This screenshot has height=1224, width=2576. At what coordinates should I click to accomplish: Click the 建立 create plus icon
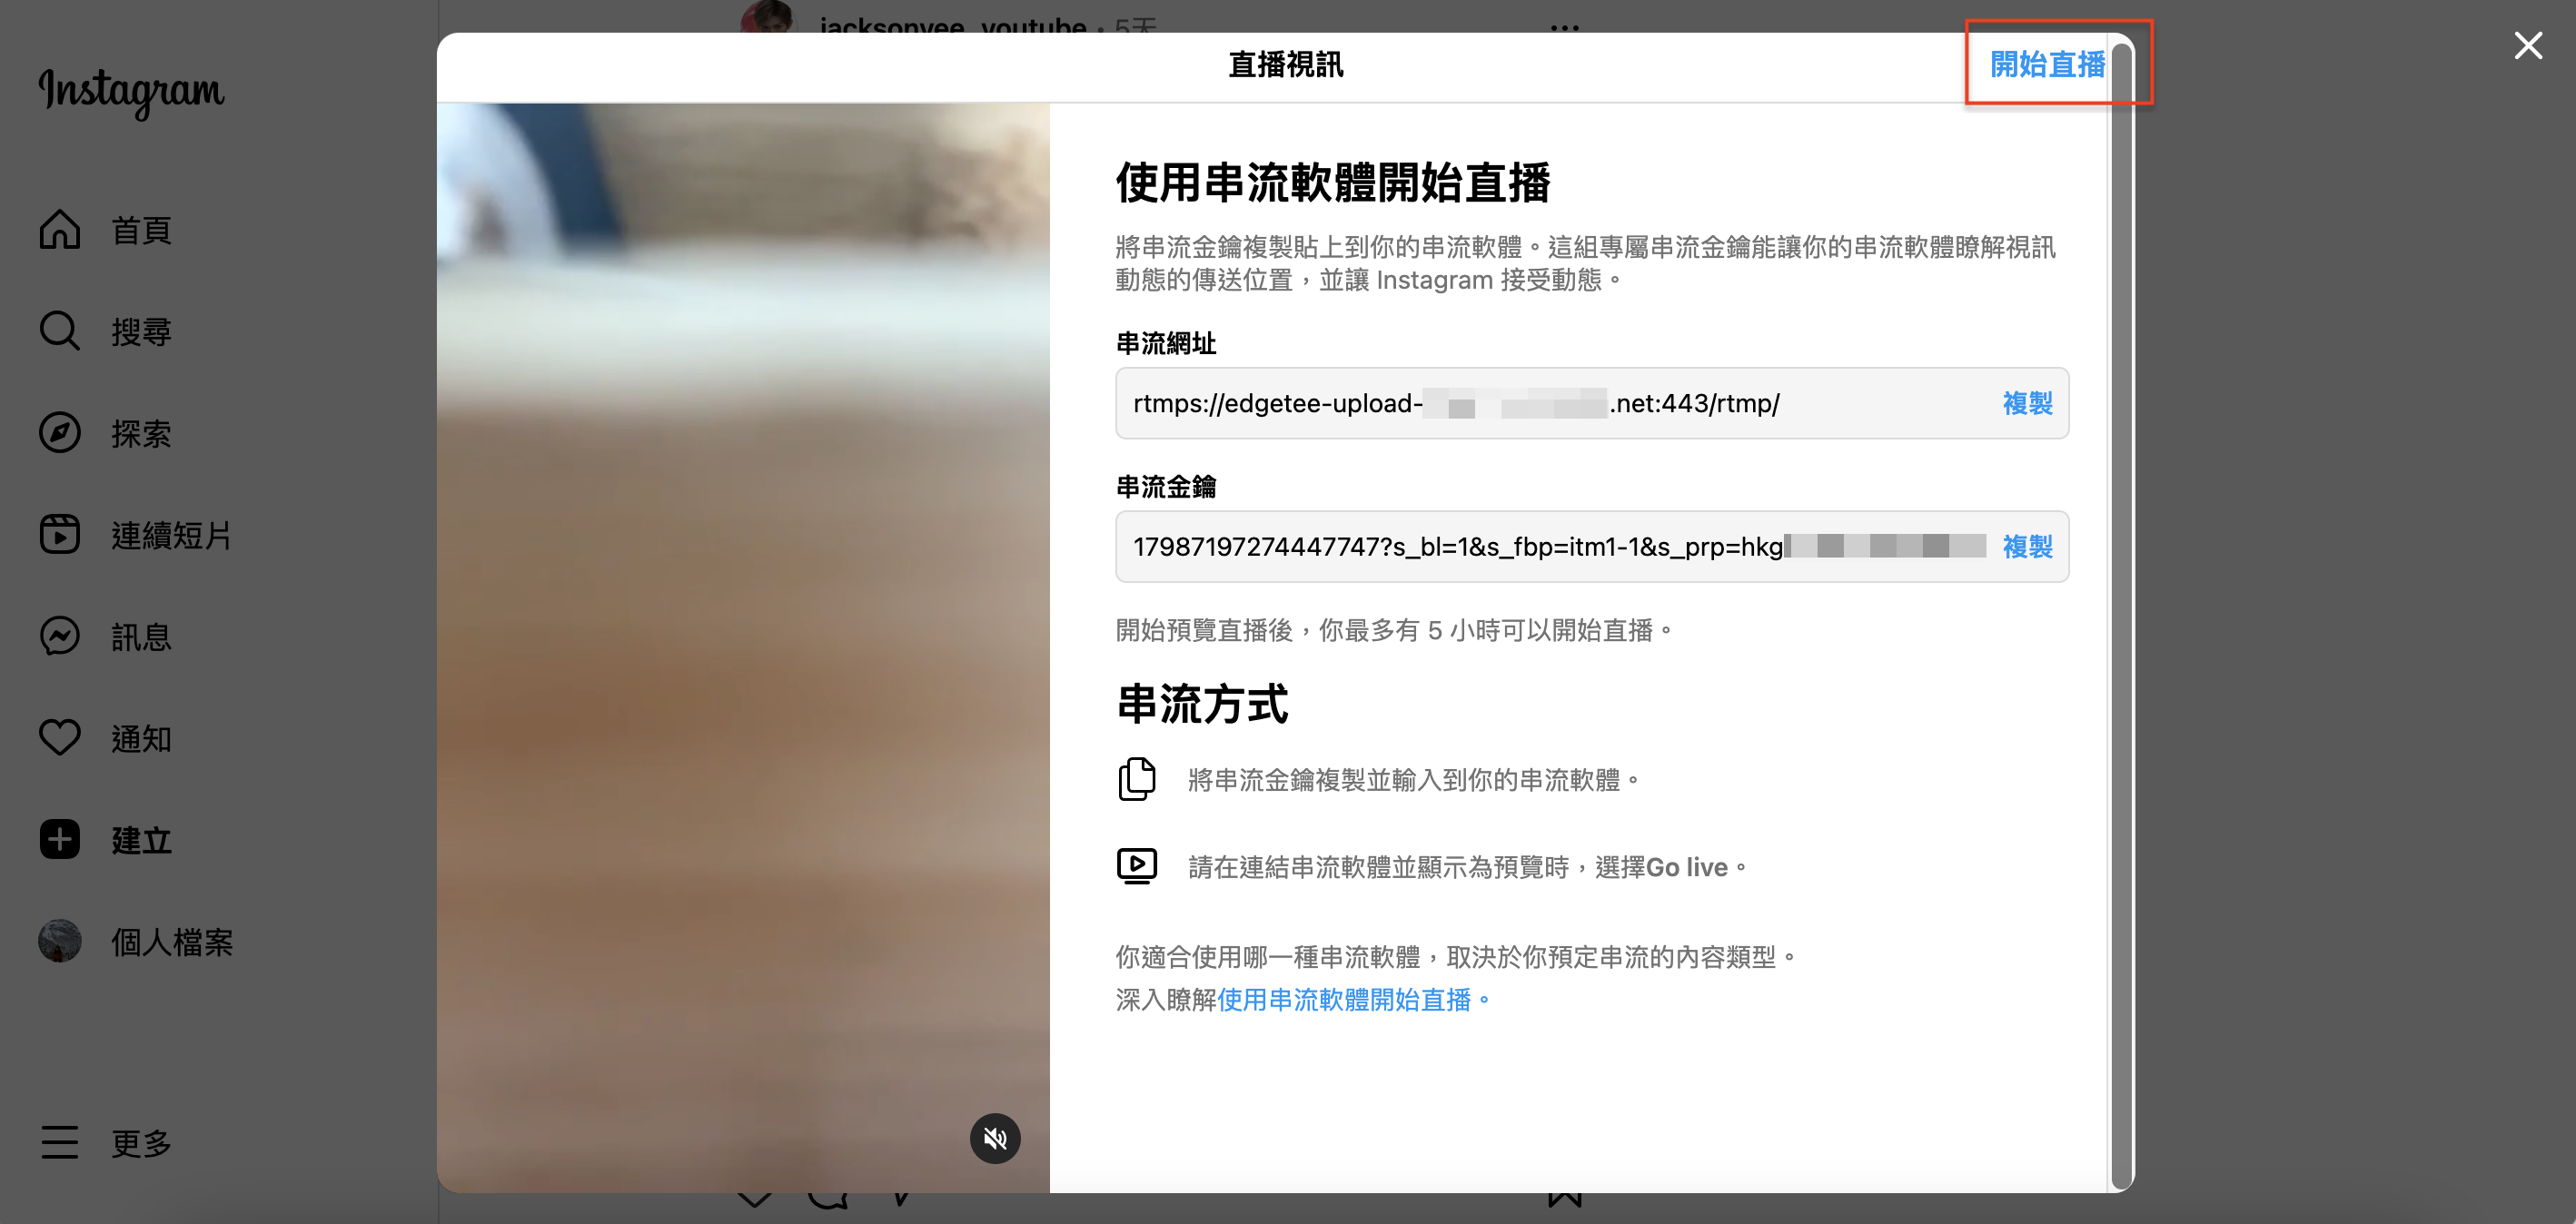(60, 840)
